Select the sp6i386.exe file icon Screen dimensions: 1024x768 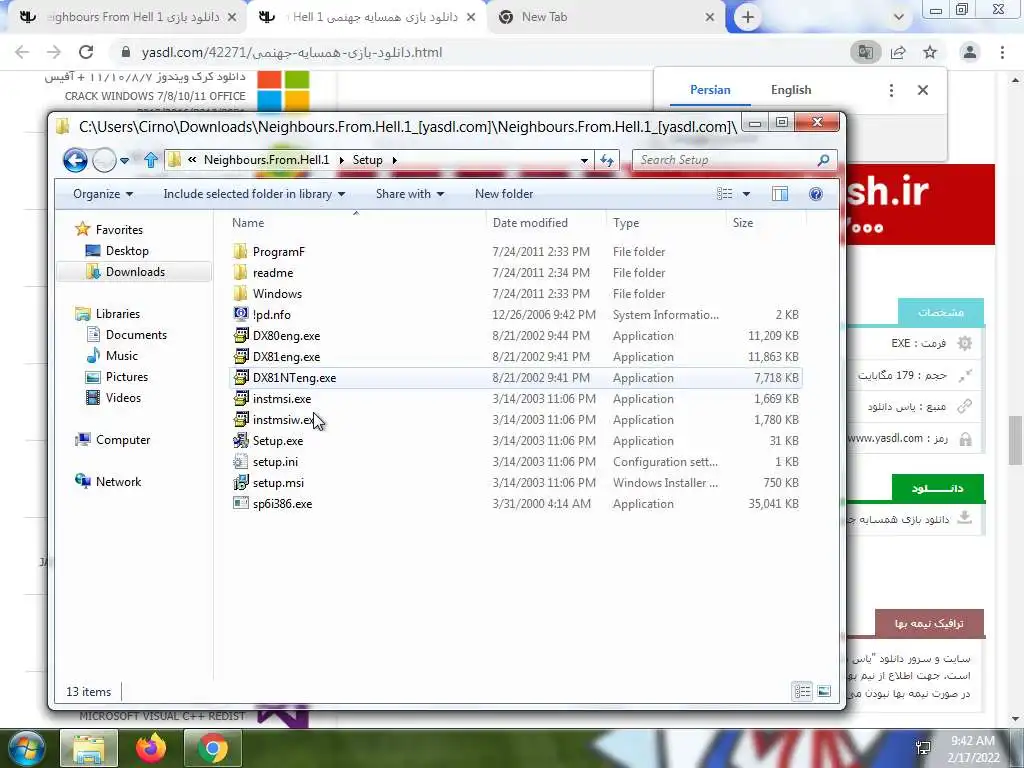240,504
